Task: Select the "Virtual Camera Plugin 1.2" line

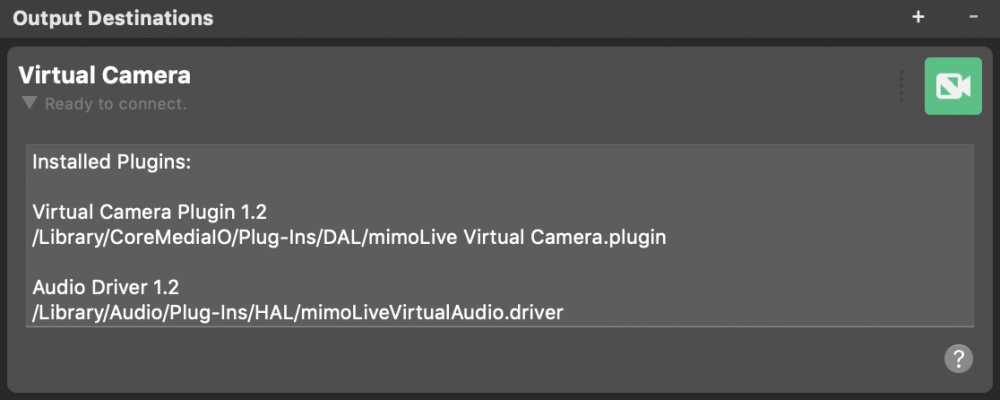Action: pos(149,212)
